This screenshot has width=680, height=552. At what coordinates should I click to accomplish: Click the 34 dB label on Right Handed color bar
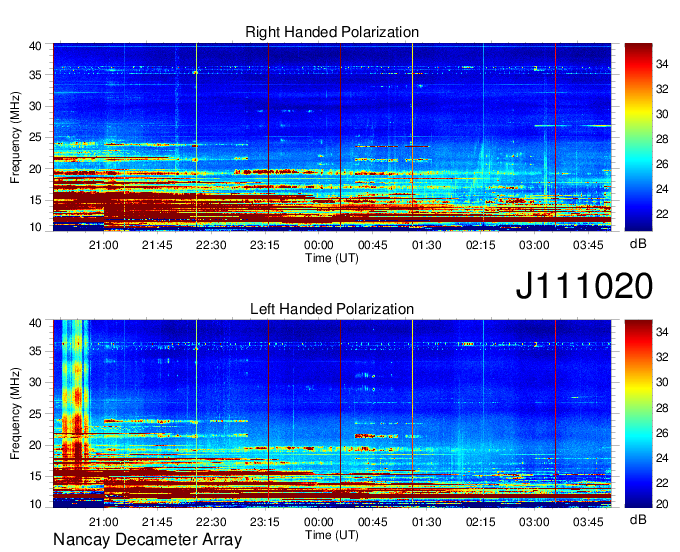pos(662,65)
